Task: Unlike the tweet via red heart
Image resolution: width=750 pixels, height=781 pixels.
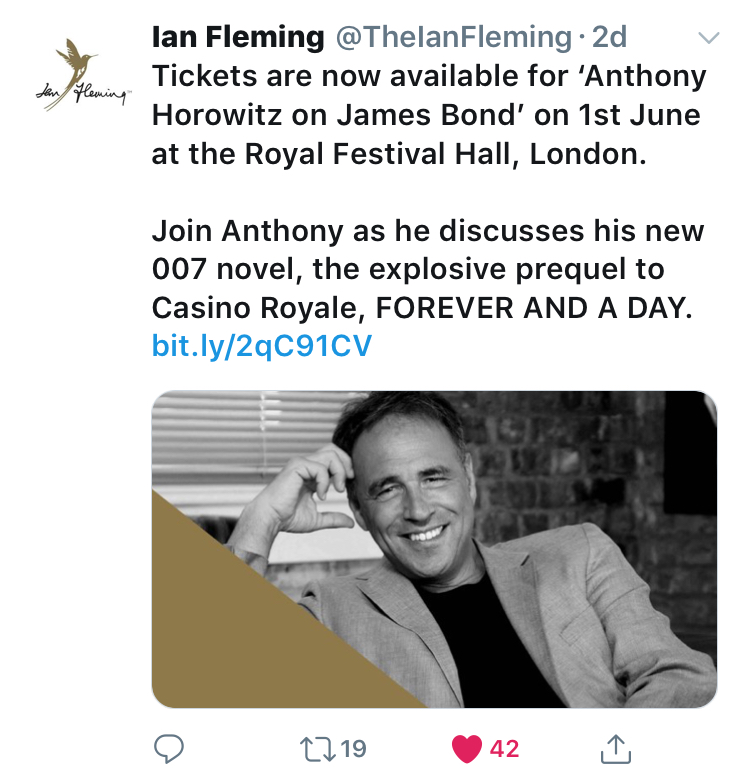Action: click(466, 748)
